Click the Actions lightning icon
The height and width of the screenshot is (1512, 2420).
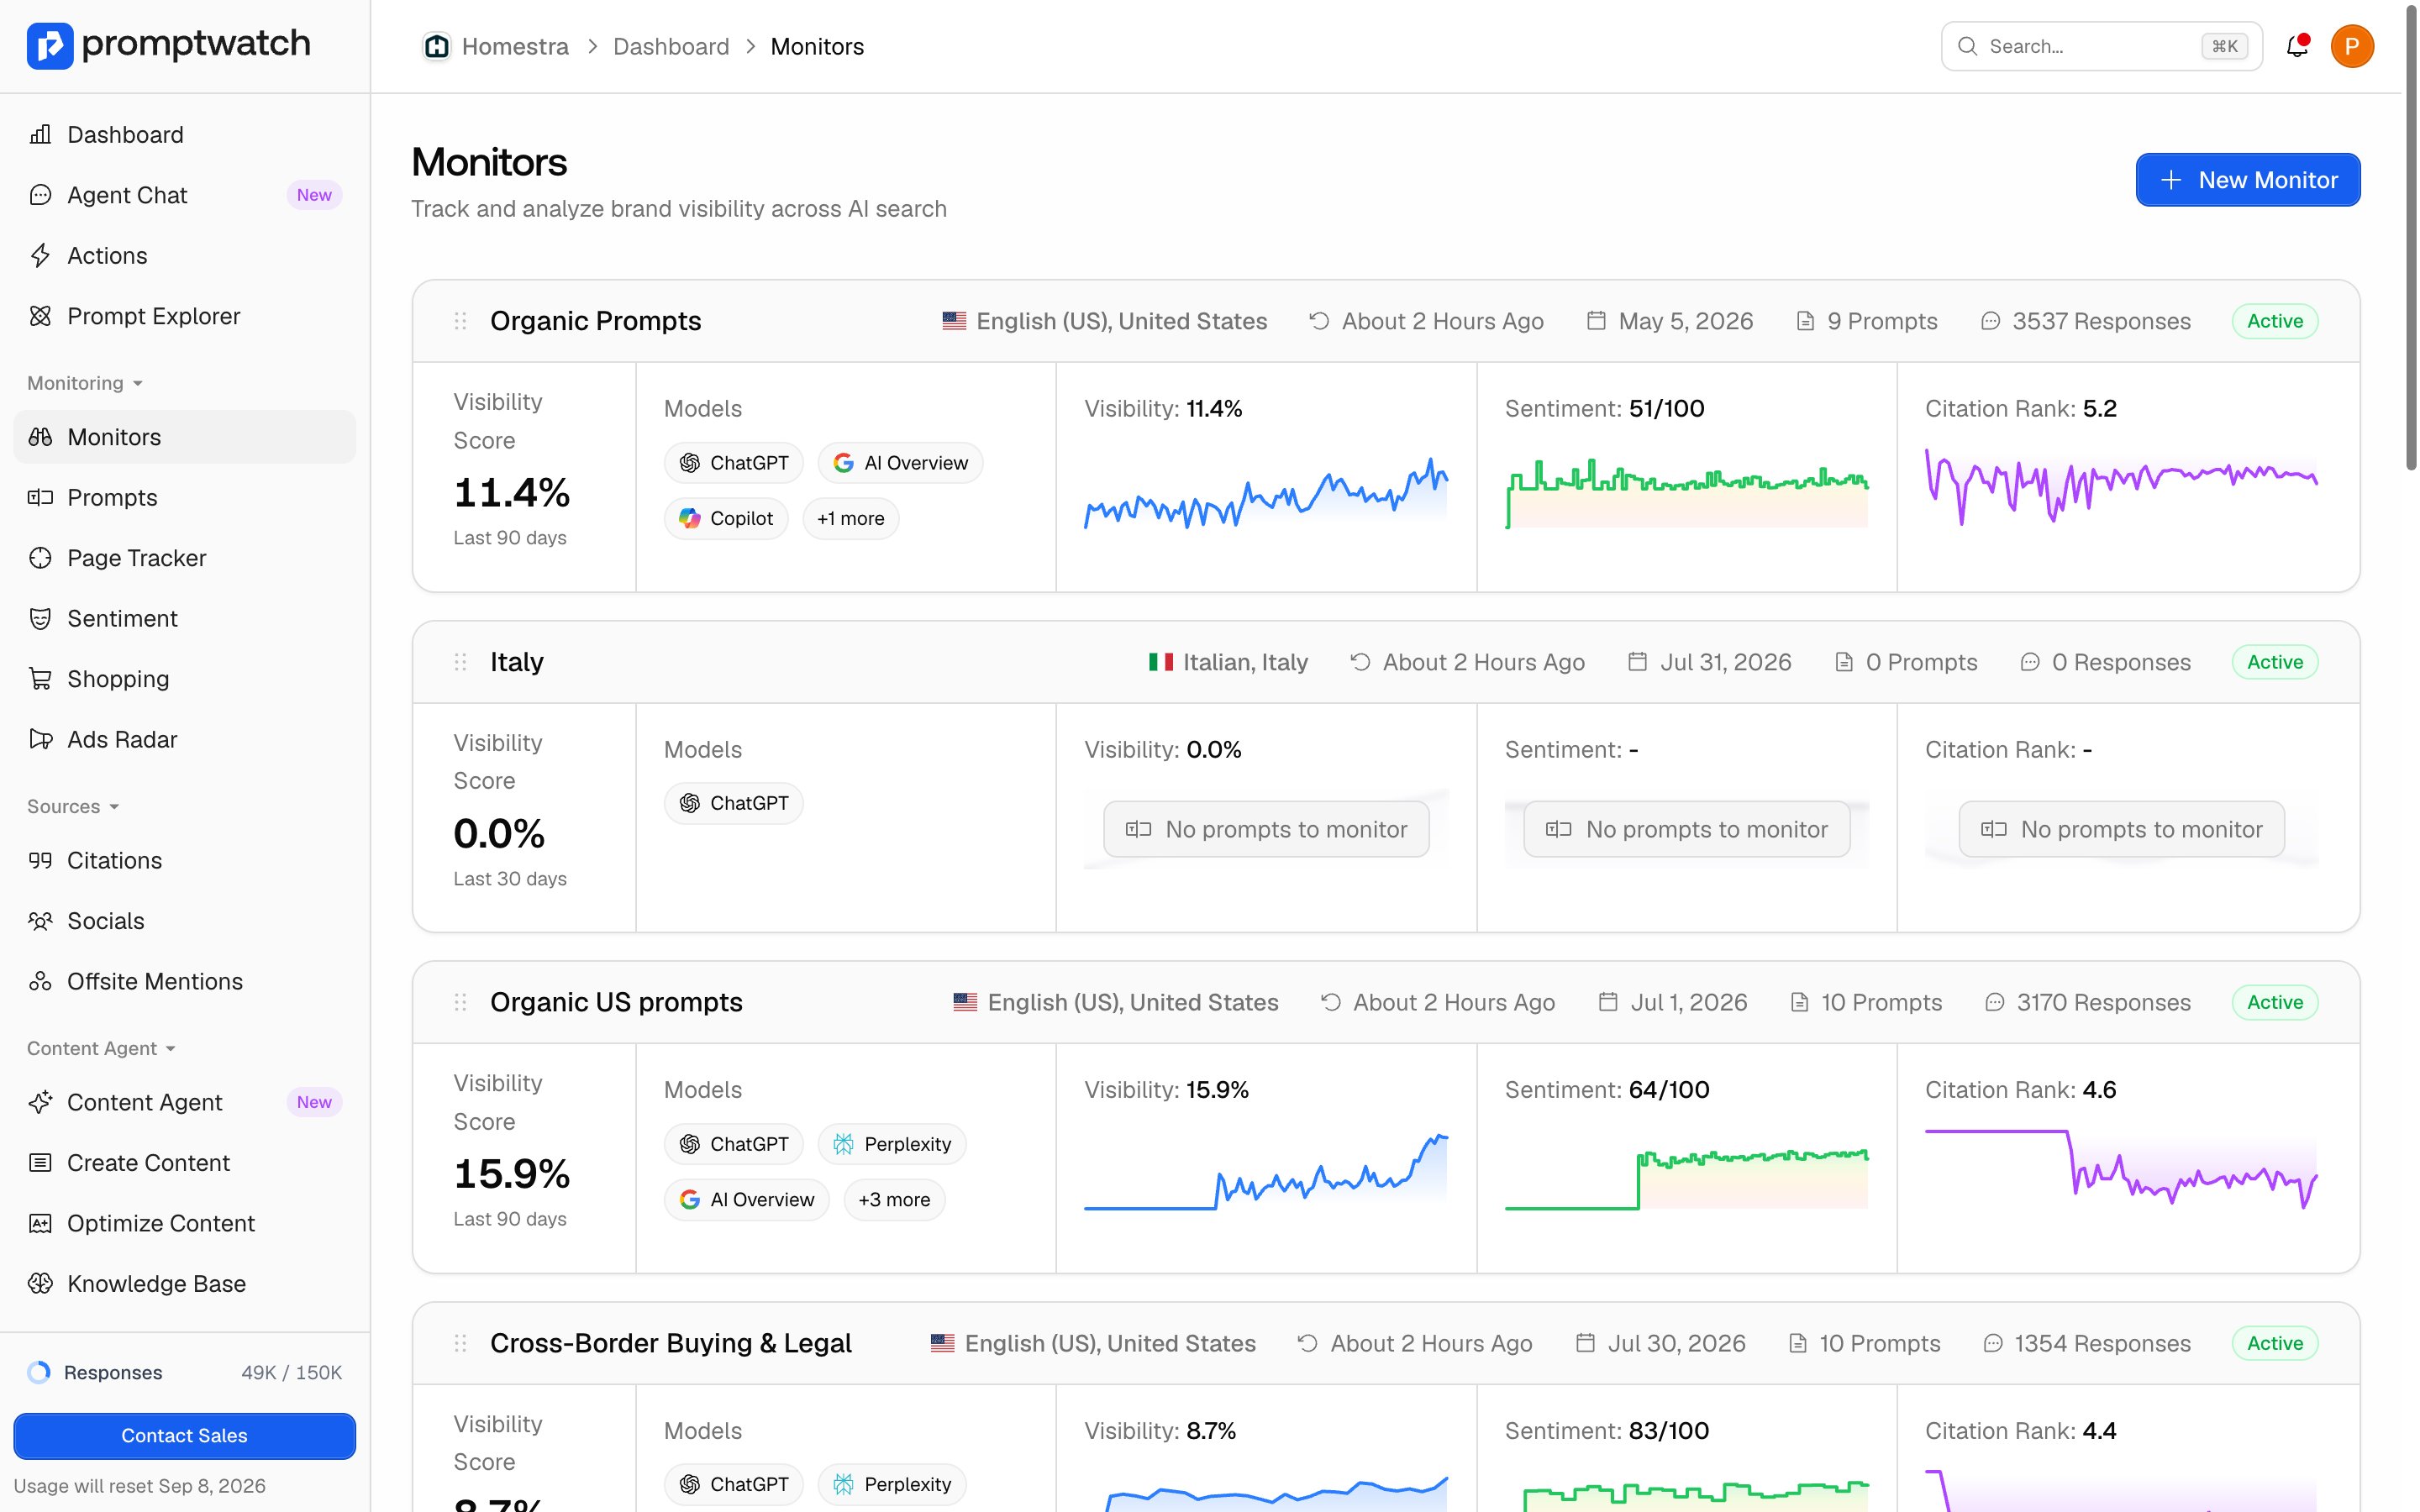coord(40,255)
